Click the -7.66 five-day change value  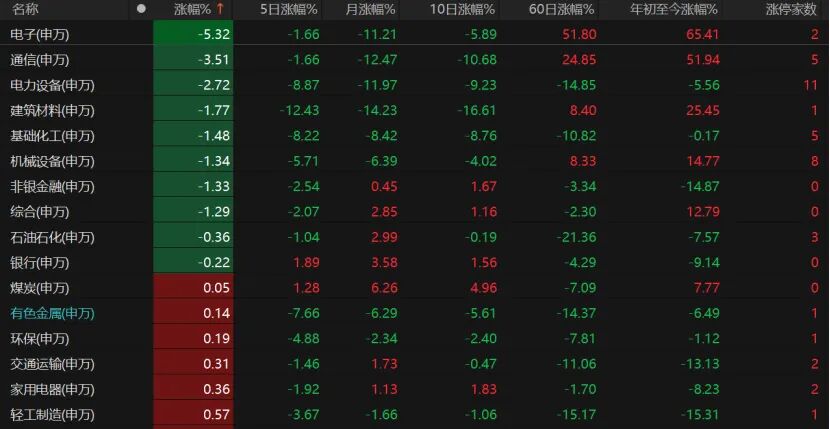tap(303, 314)
